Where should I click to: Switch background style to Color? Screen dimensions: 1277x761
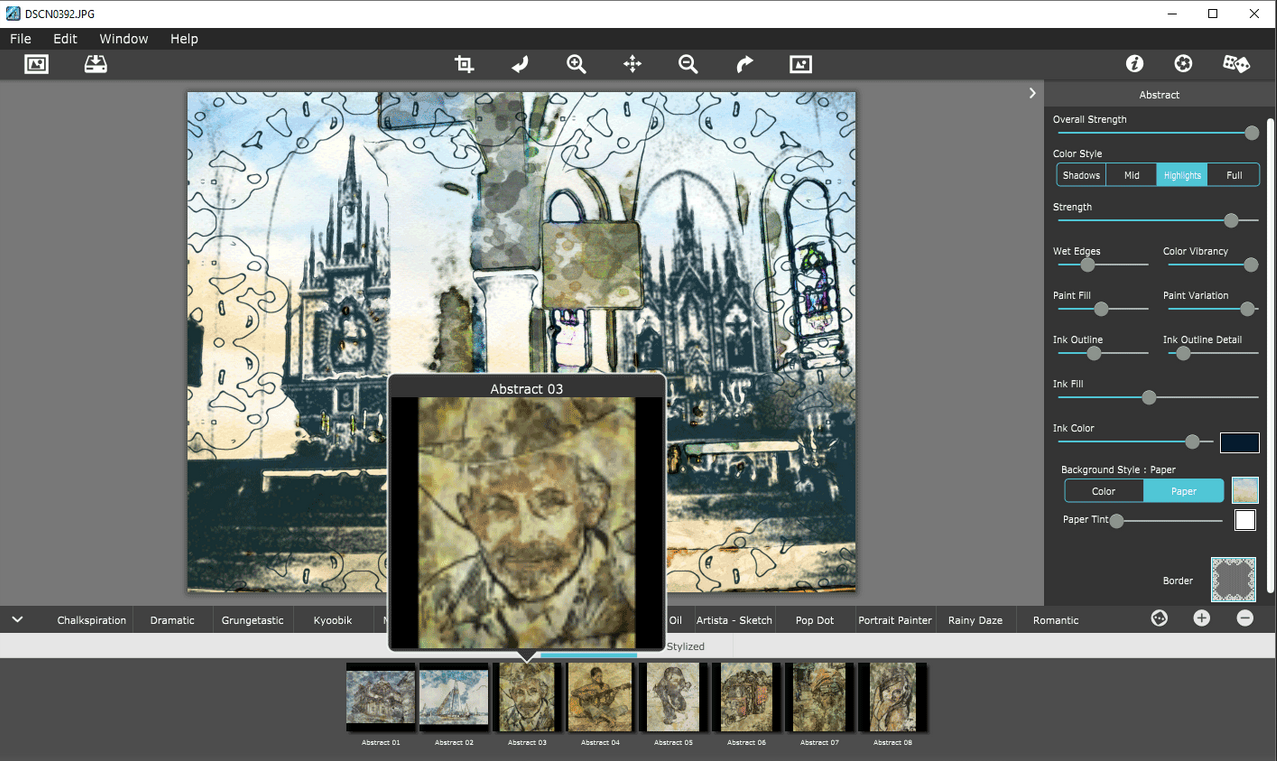pyautogui.click(x=1103, y=491)
